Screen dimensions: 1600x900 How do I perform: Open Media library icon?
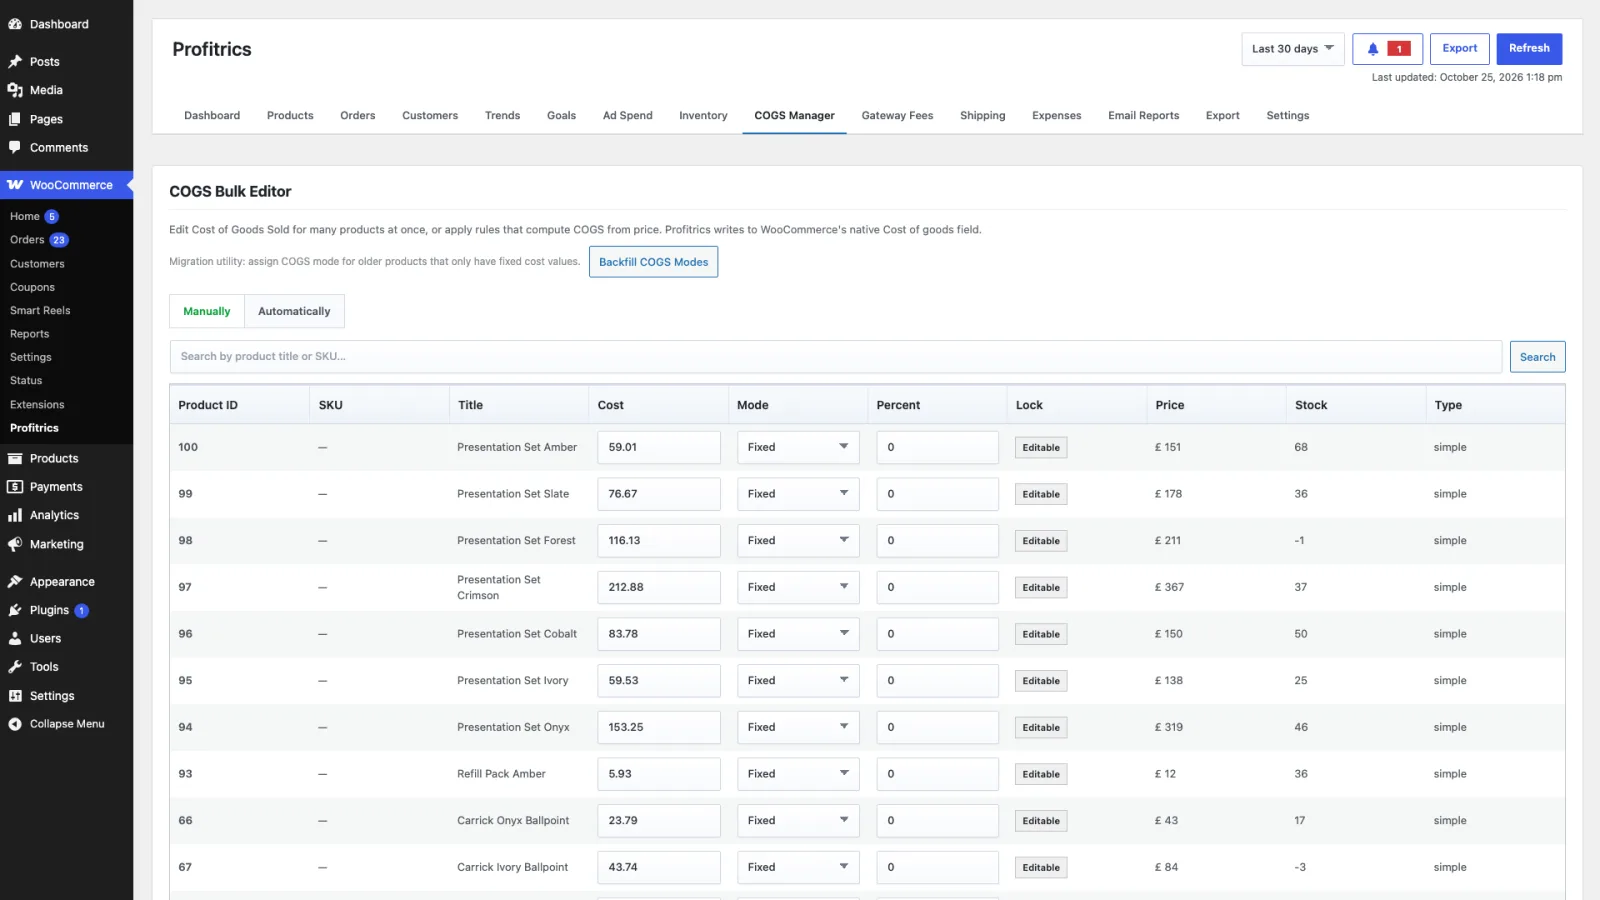tap(15, 90)
